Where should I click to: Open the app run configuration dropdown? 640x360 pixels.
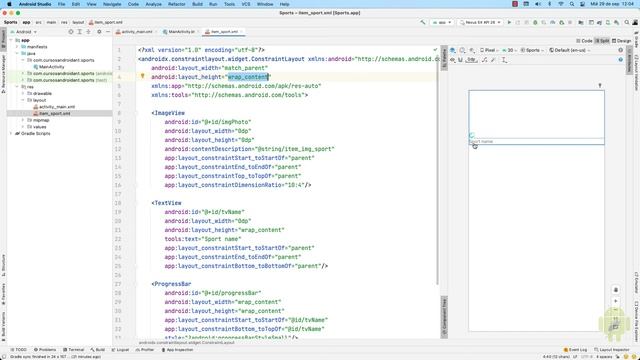pyautogui.click(x=442, y=22)
